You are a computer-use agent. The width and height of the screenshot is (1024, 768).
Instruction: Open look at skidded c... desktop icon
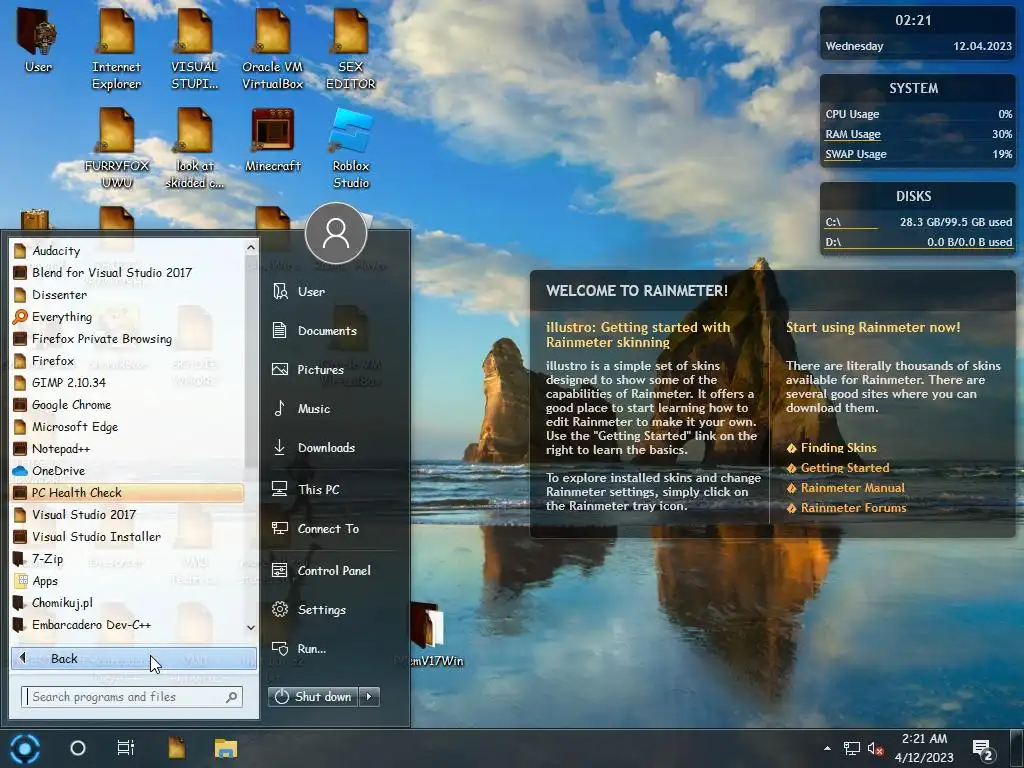(195, 148)
